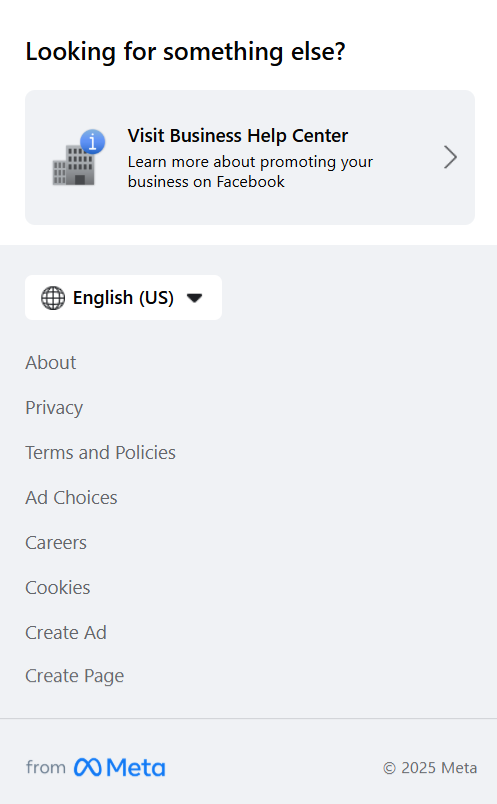497x804 pixels.
Task: Click 'Learn more about promoting your business' text
Action: (x=250, y=172)
